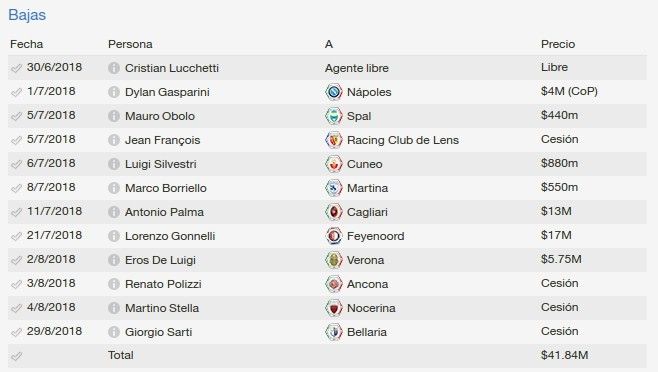Sort by the Persona column header
Screen dimensions: 658x372
(x=130, y=44)
